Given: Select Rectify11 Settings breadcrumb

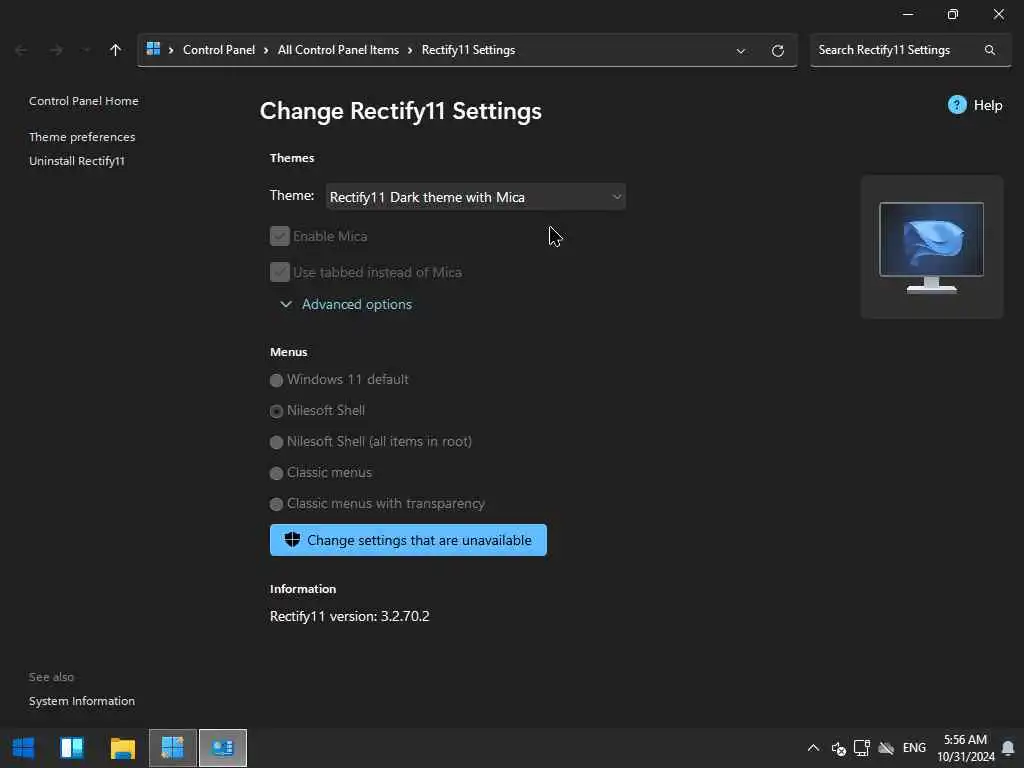Looking at the screenshot, I should click(468, 50).
